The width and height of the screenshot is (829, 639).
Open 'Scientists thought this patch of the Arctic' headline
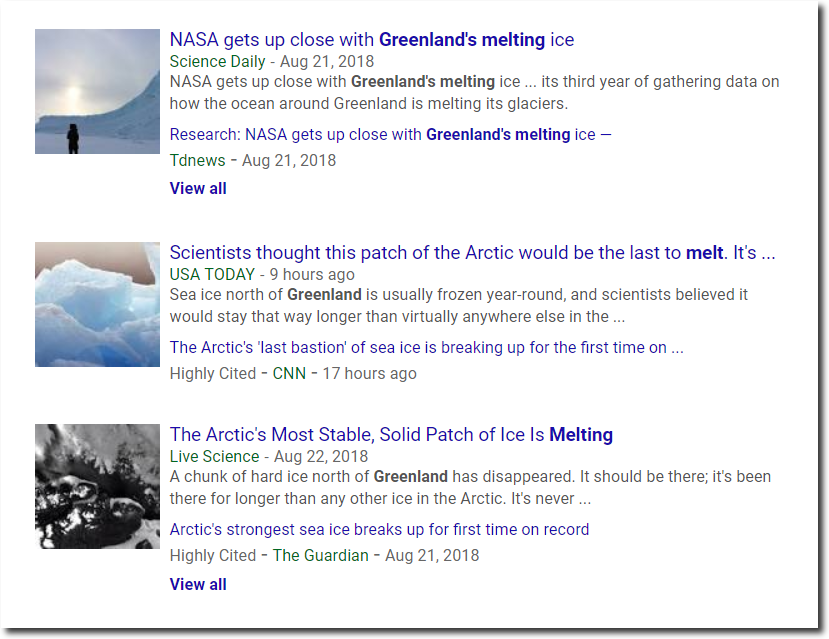472,253
